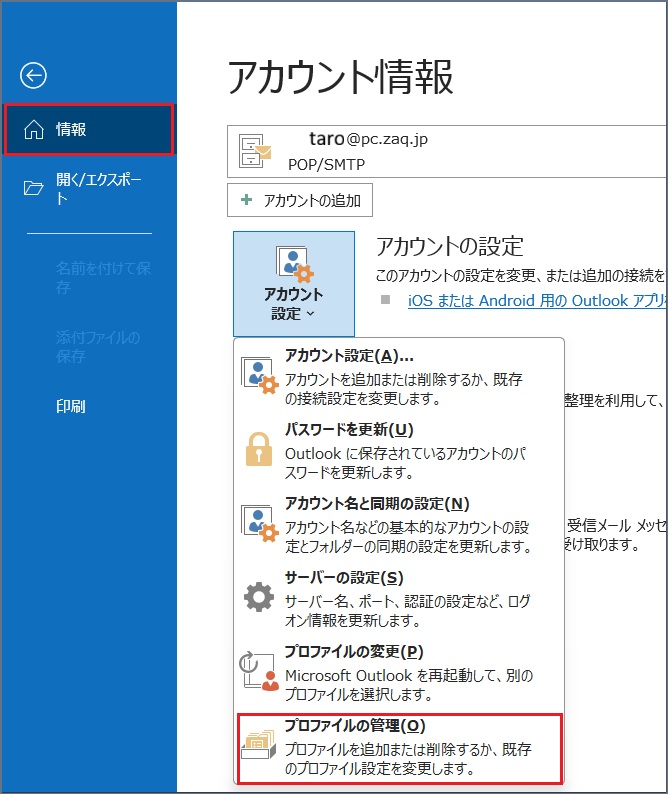Click the アカウント名と同期の設定 icon
The width and height of the screenshot is (668, 794).
[x=259, y=521]
